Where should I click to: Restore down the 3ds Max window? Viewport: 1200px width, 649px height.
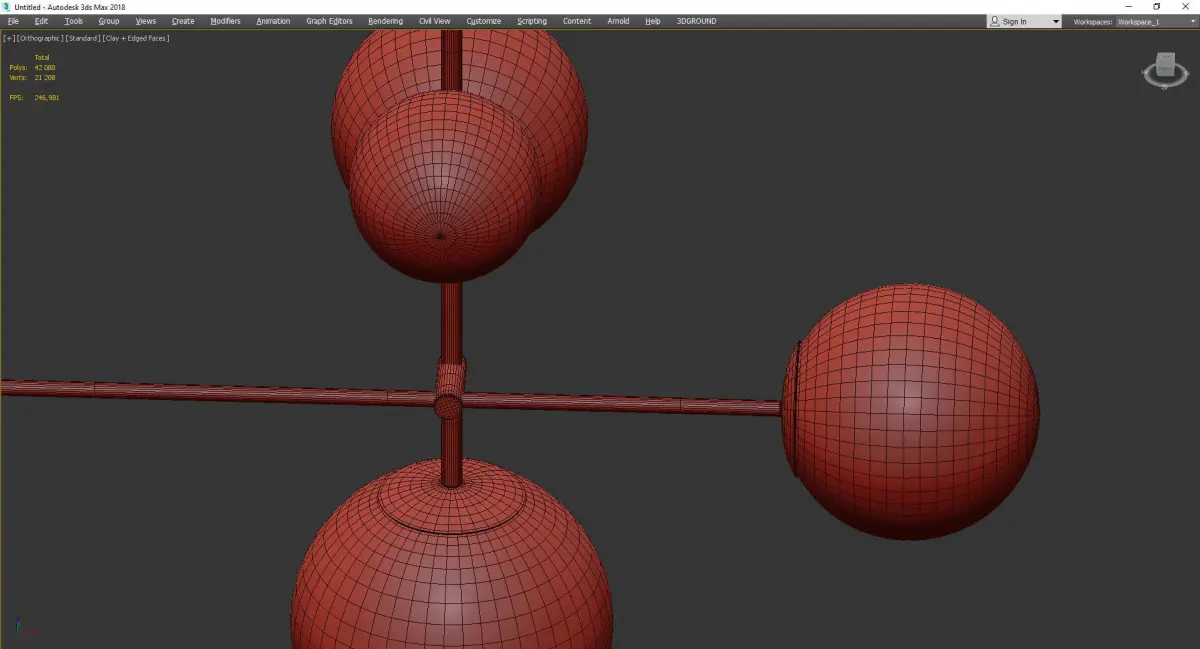pos(1157,6)
